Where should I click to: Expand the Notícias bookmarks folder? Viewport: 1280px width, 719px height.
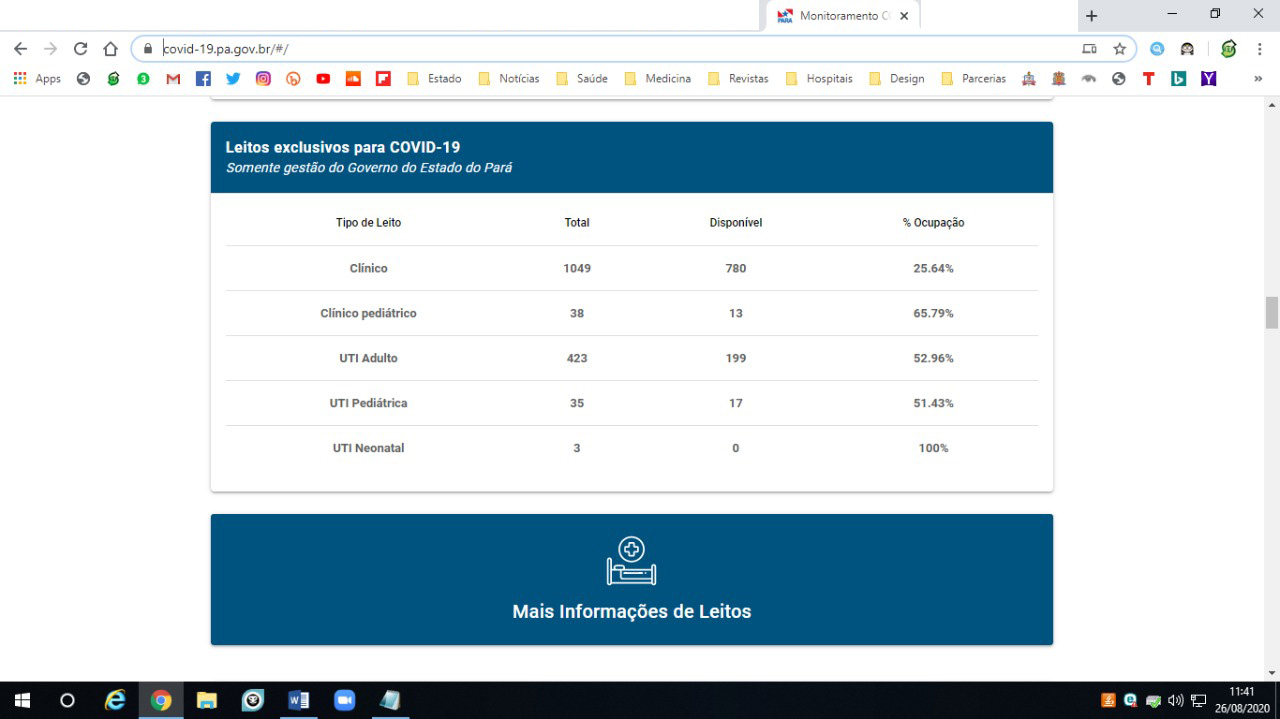[x=509, y=79]
